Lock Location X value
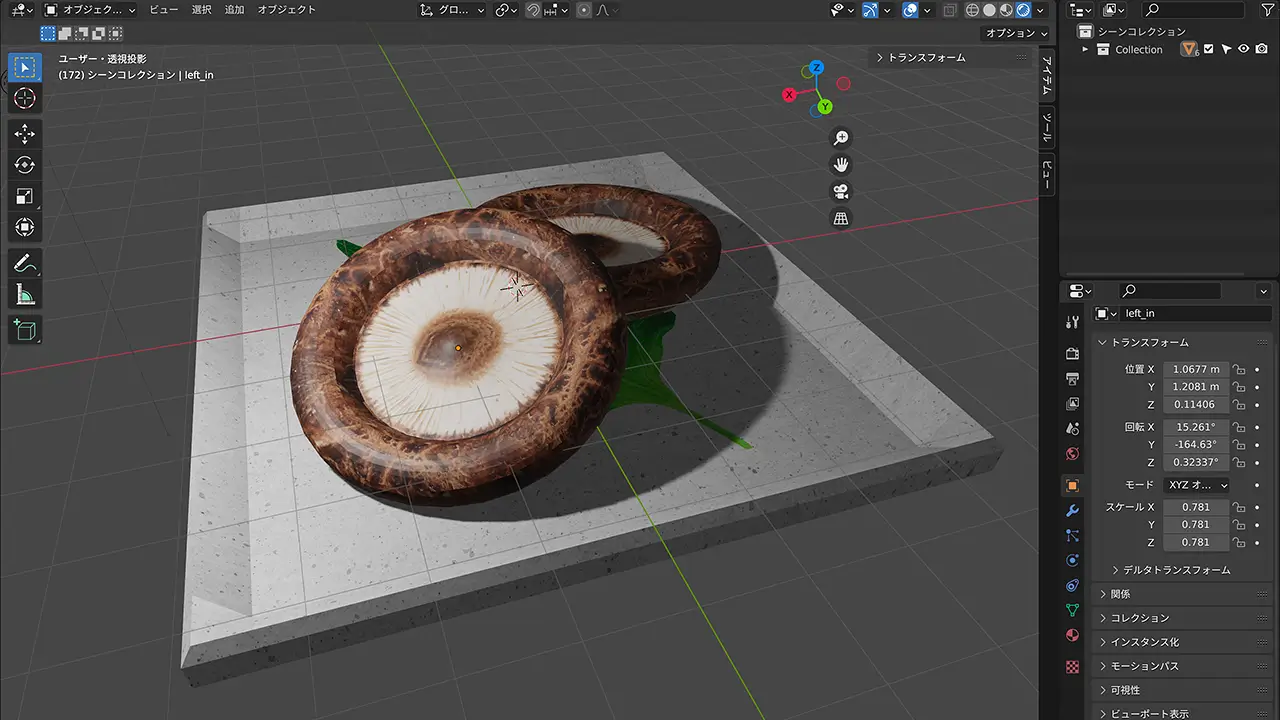 (1239, 369)
